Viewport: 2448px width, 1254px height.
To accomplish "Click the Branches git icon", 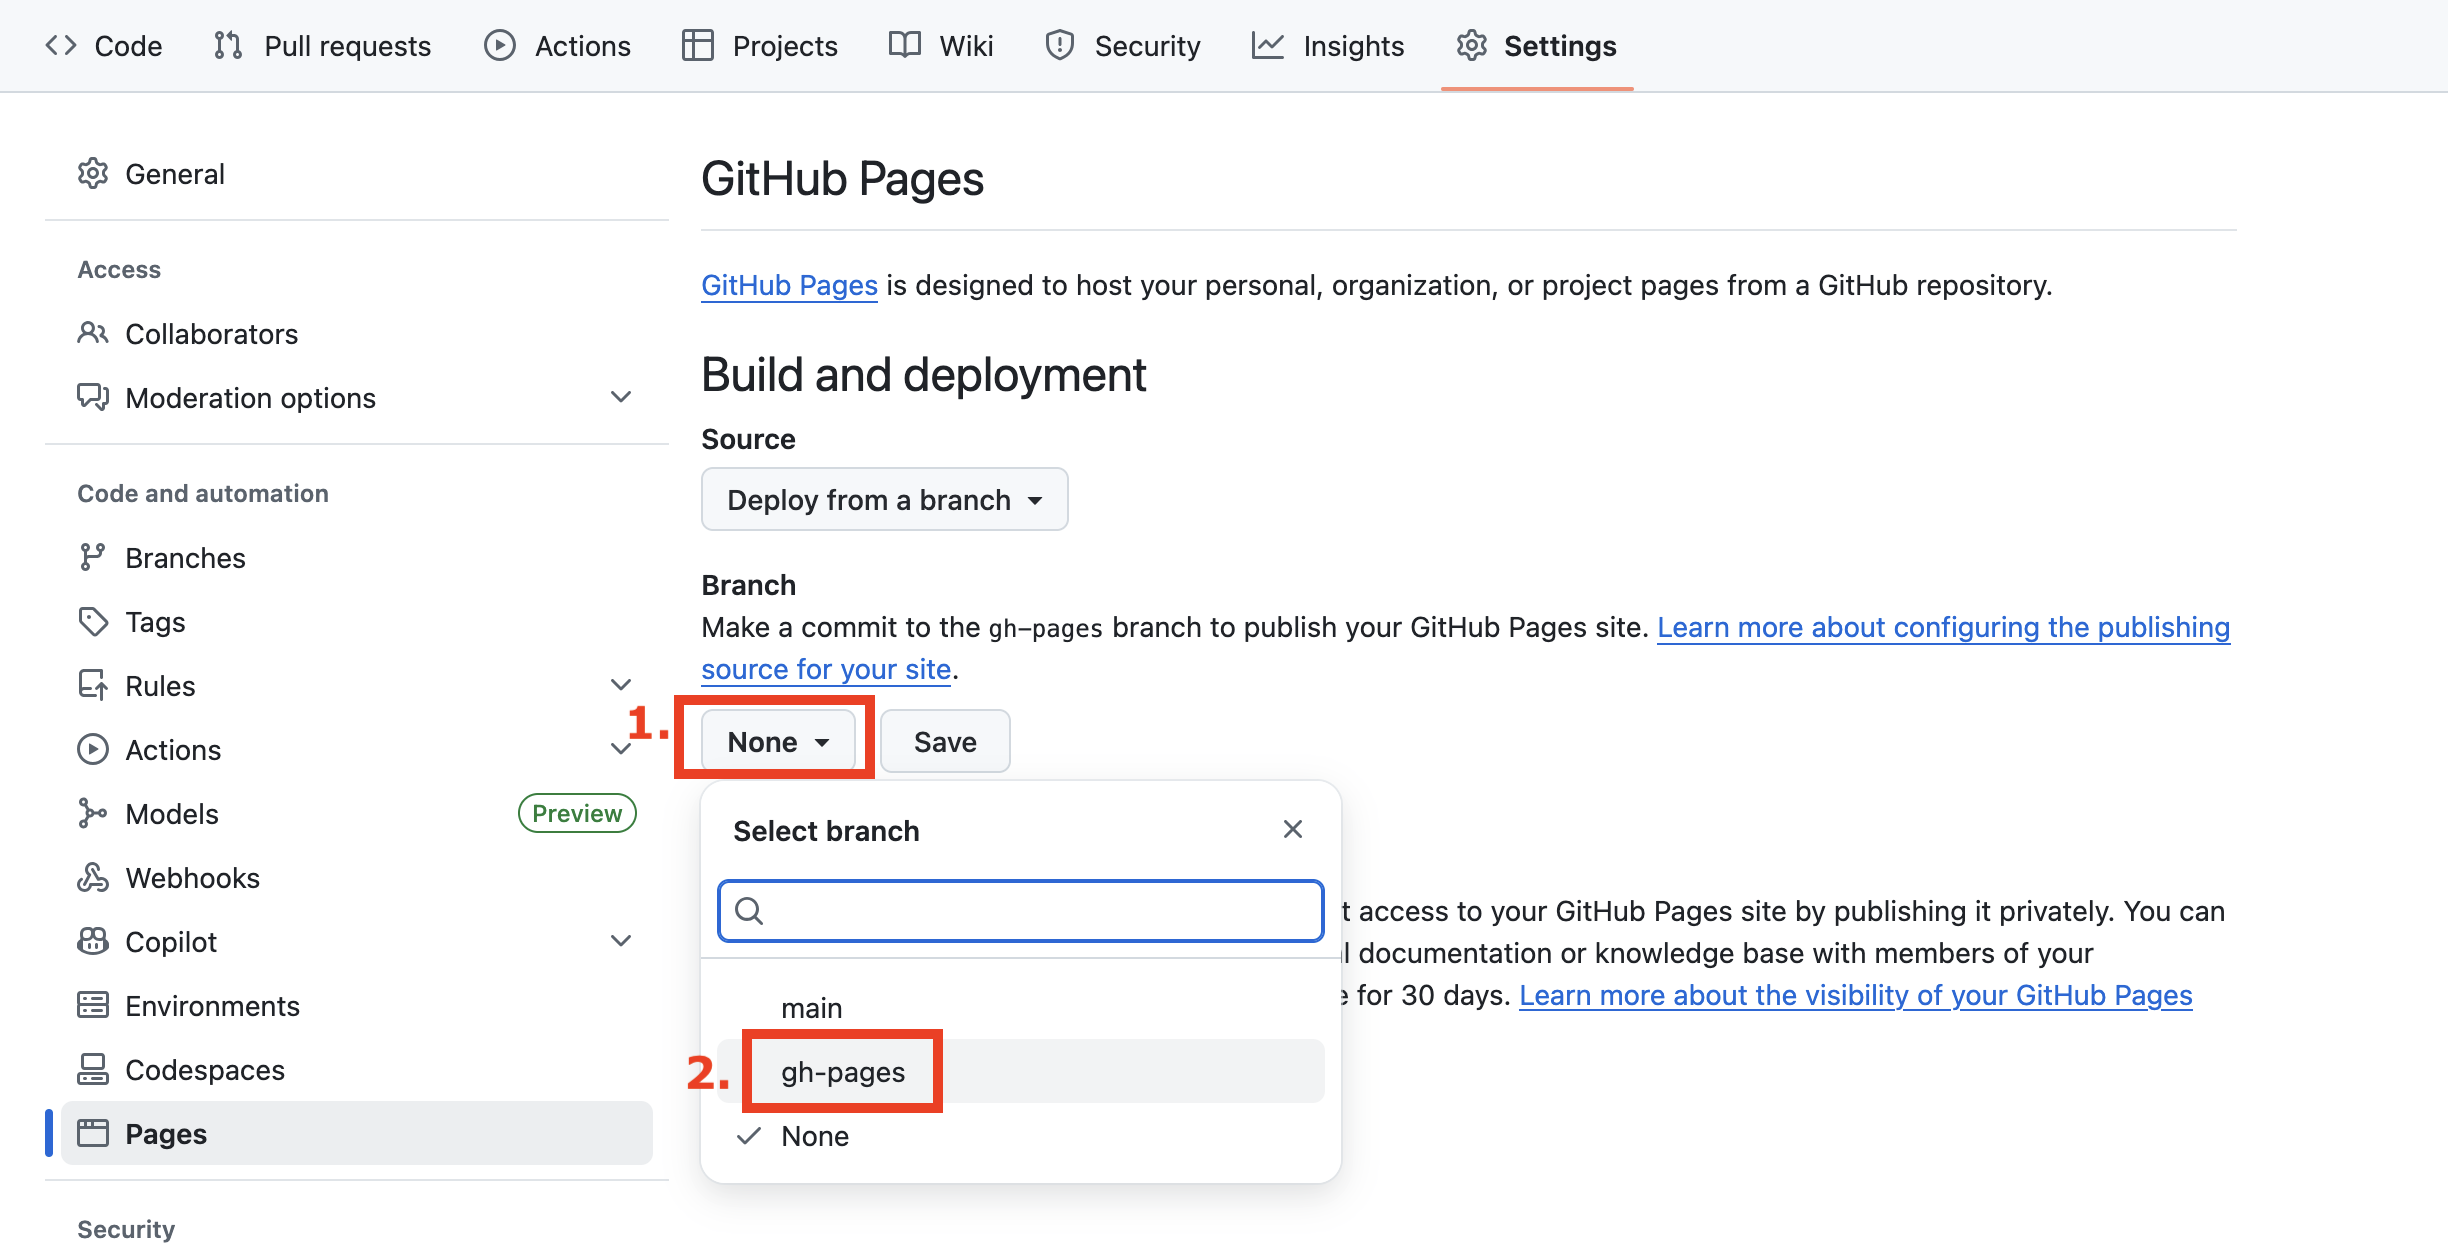I will (x=93, y=558).
